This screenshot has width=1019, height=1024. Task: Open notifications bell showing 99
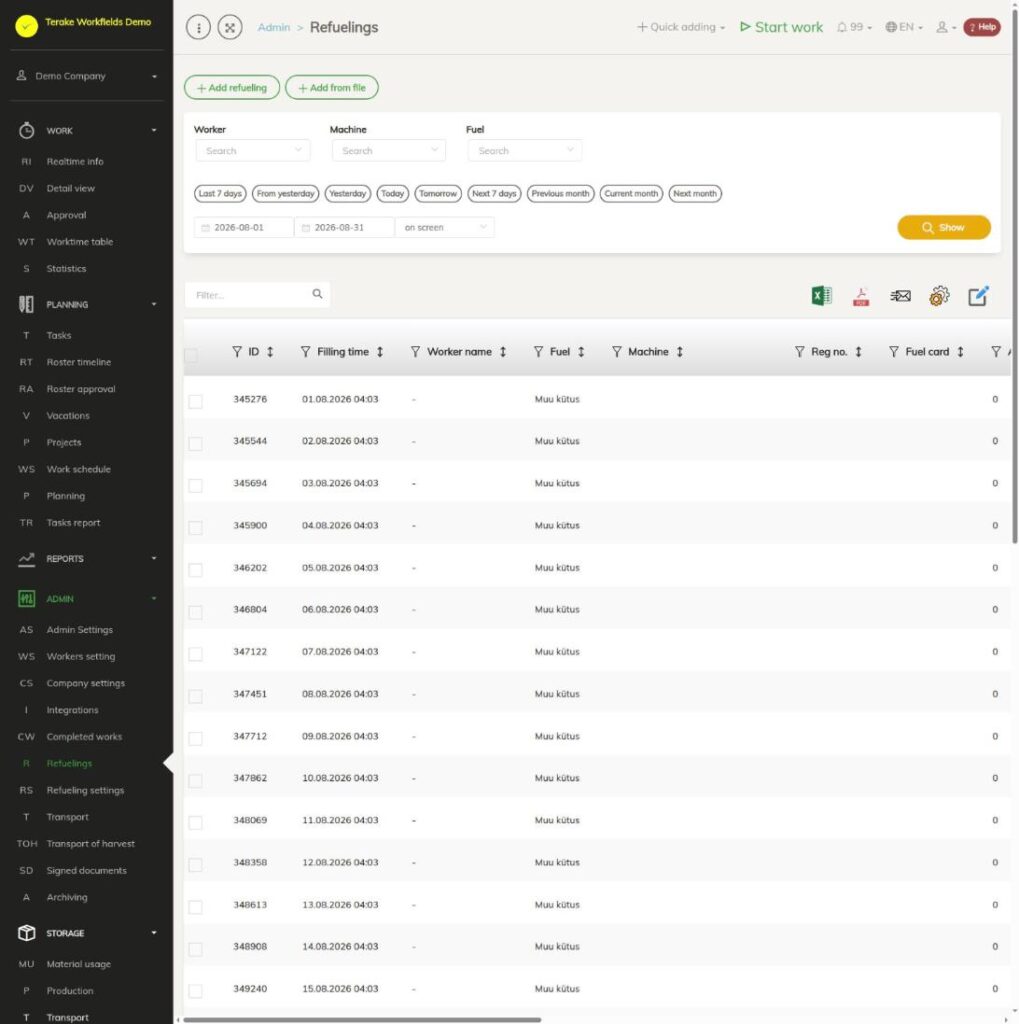pyautogui.click(x=854, y=27)
